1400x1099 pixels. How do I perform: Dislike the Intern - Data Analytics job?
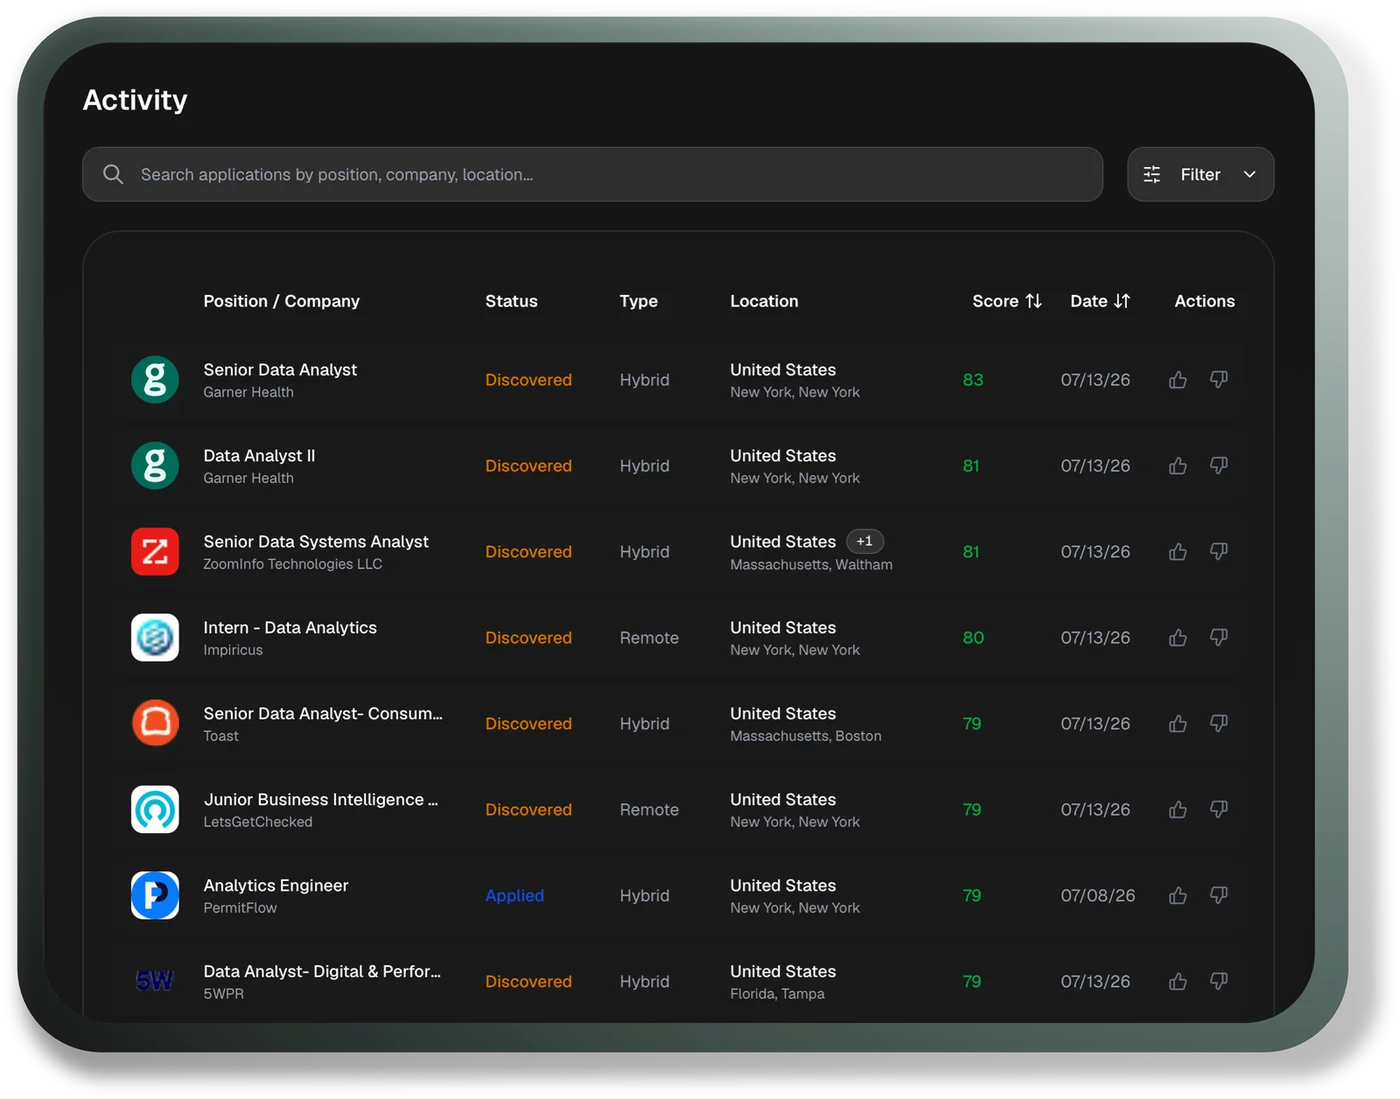coord(1219,638)
